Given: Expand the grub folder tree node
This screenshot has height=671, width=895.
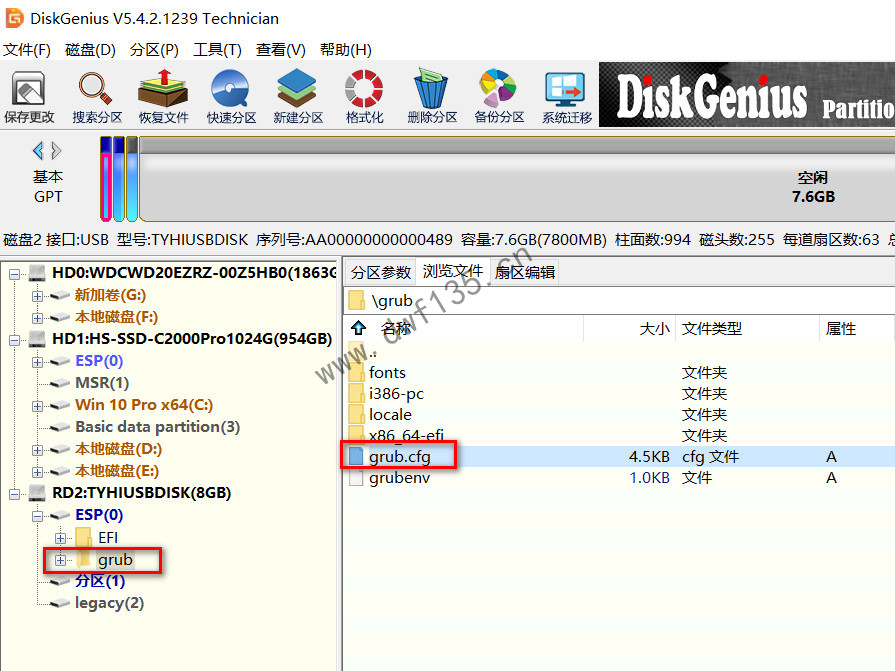Looking at the screenshot, I should (60, 560).
